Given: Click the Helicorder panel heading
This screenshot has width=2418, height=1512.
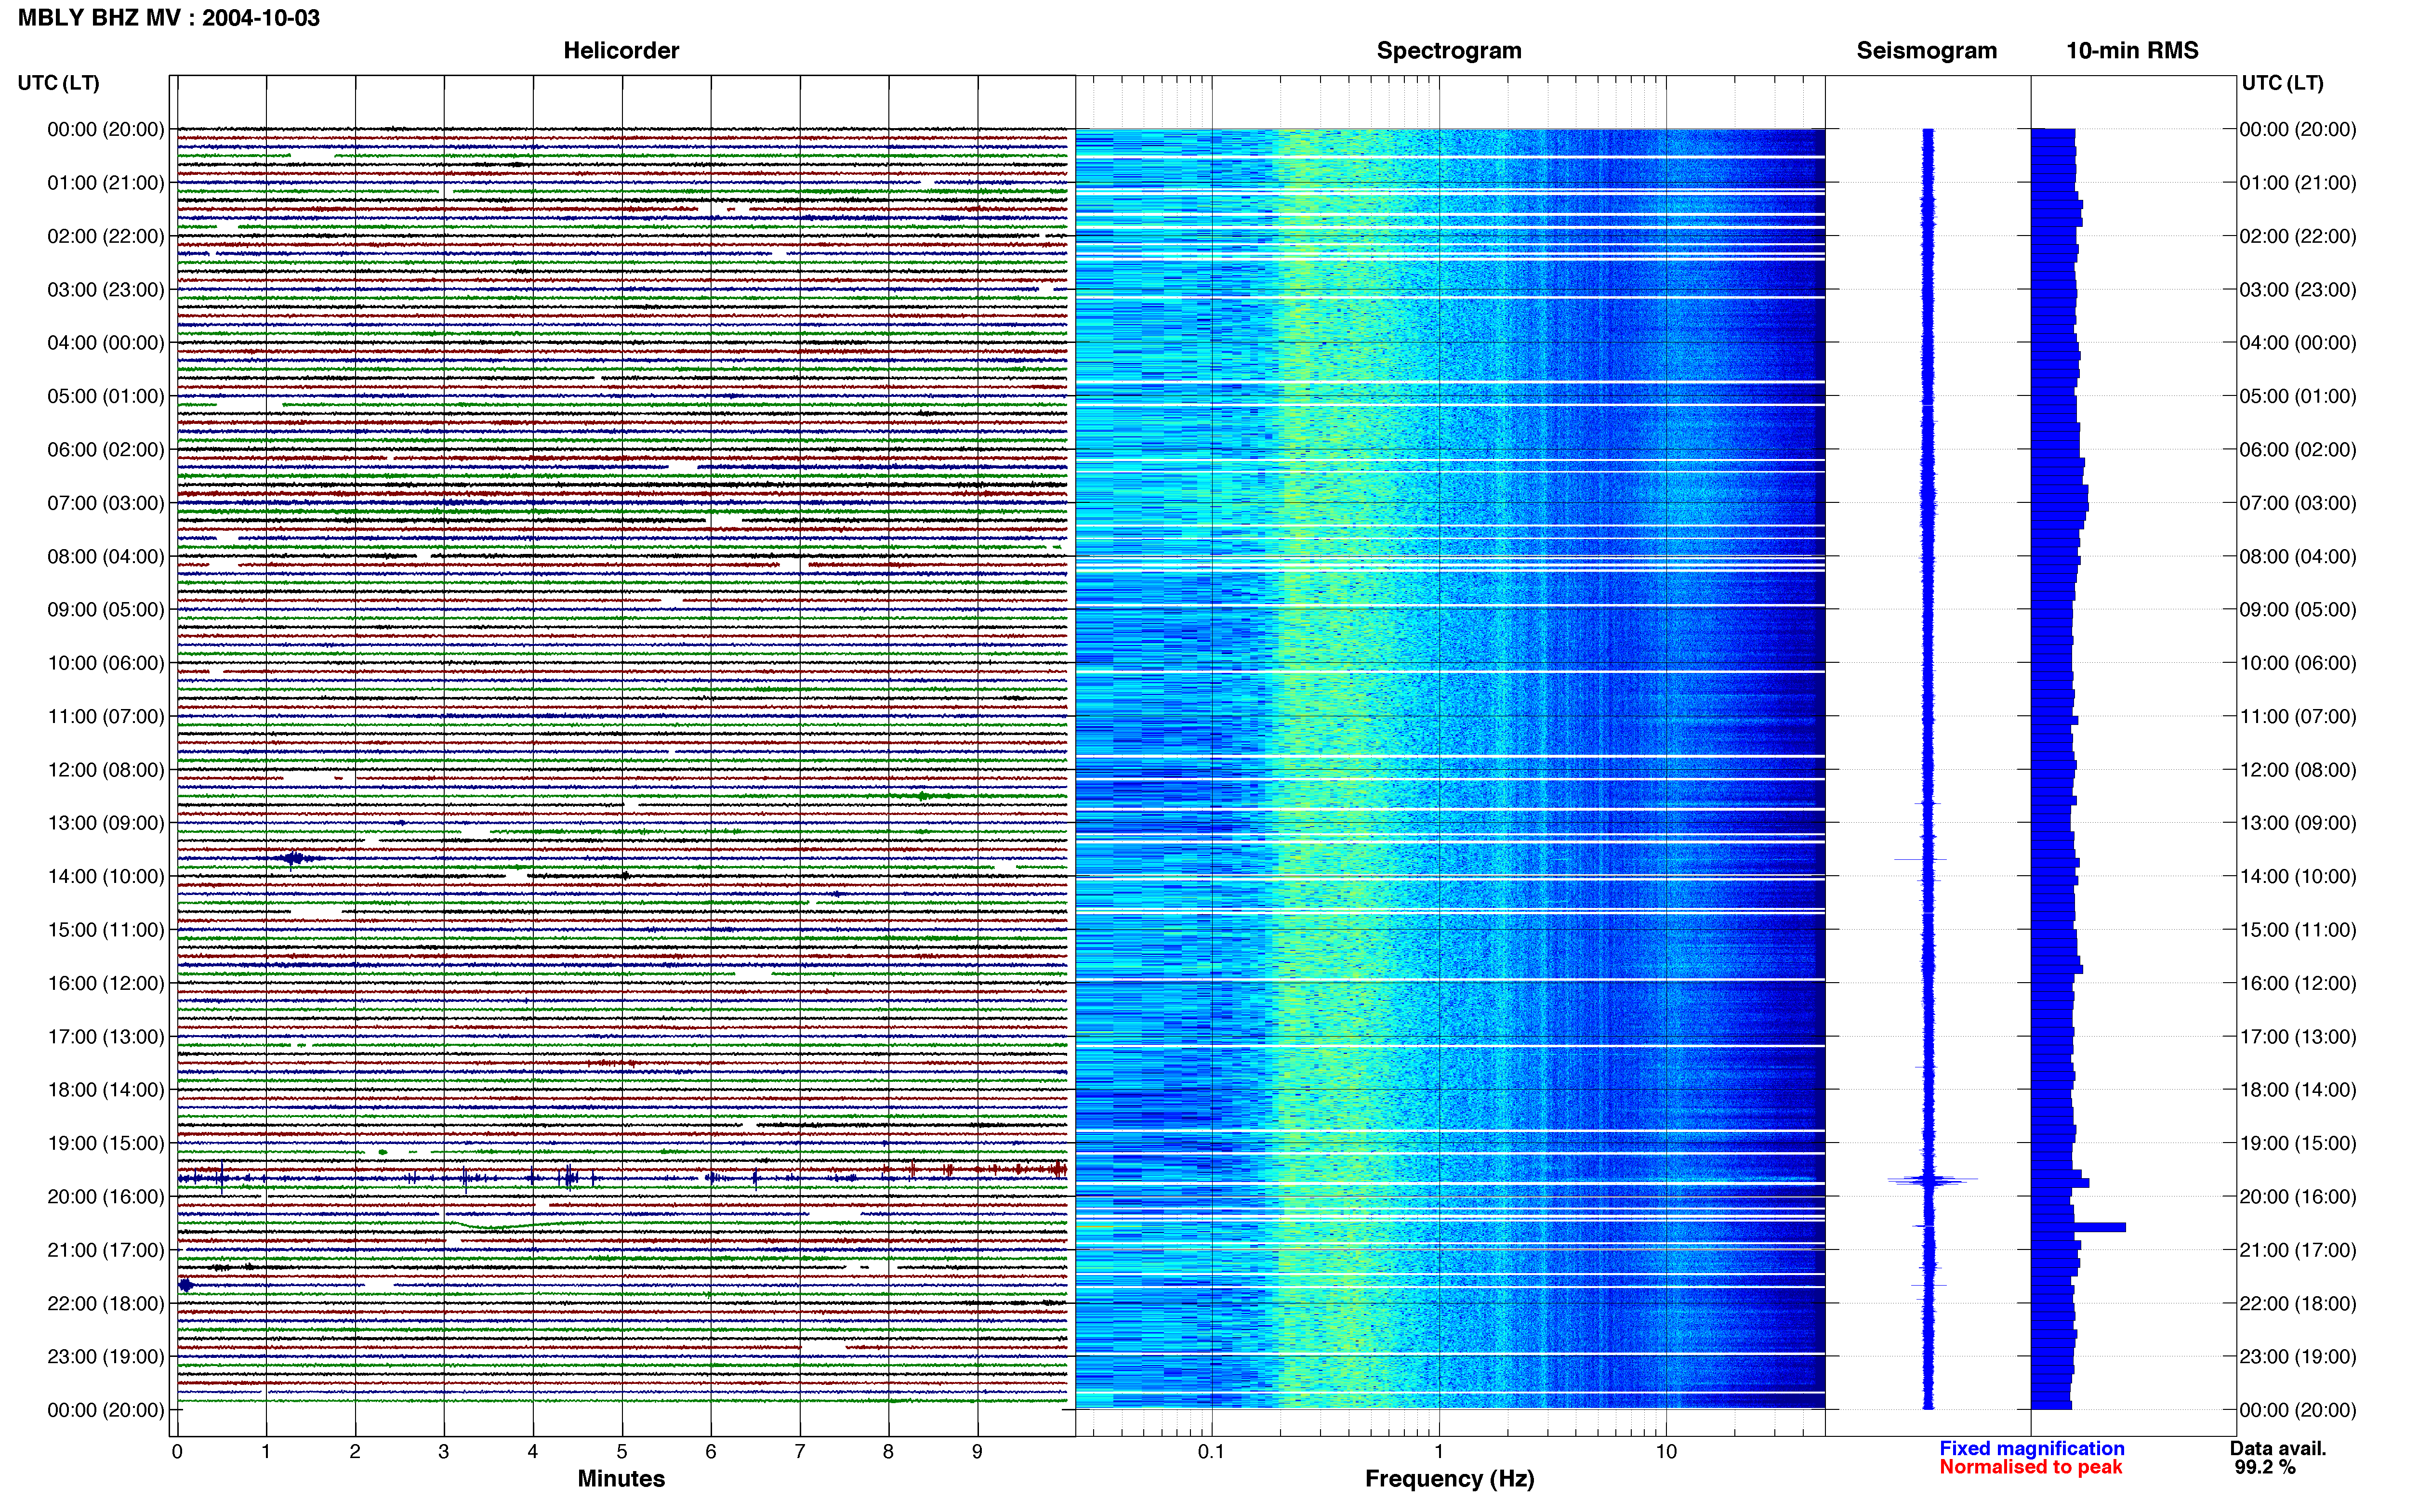Looking at the screenshot, I should 621,50.
